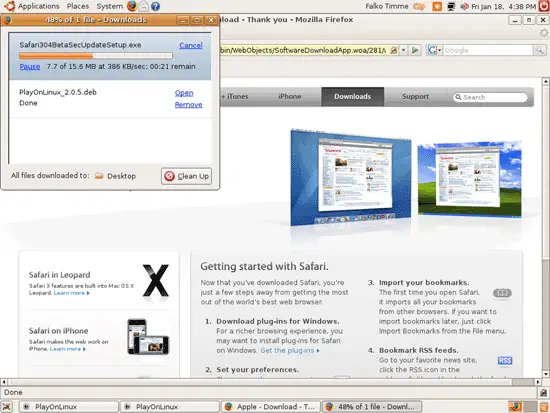The image size is (550, 413).
Task: Click the Safari on Mac screenshot image
Action: [351, 178]
